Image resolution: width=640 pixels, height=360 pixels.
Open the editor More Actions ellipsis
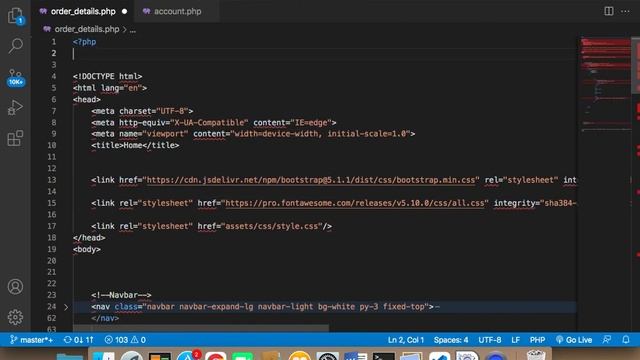(625, 11)
